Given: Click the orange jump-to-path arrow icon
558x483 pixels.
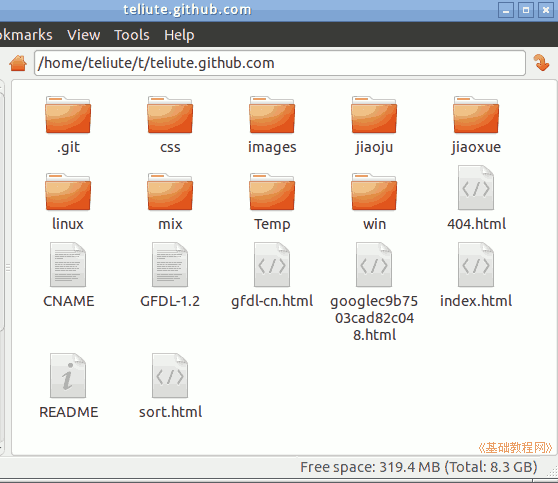Looking at the screenshot, I should pyautogui.click(x=541, y=63).
